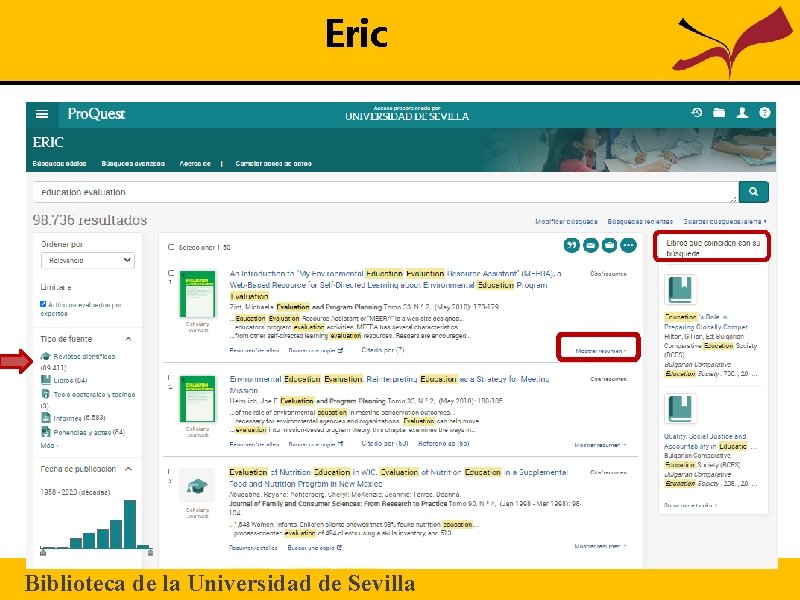Viewport: 800px width, 600px height.
Task: Click 'Modificar búsqueda' link
Action: pos(566,221)
